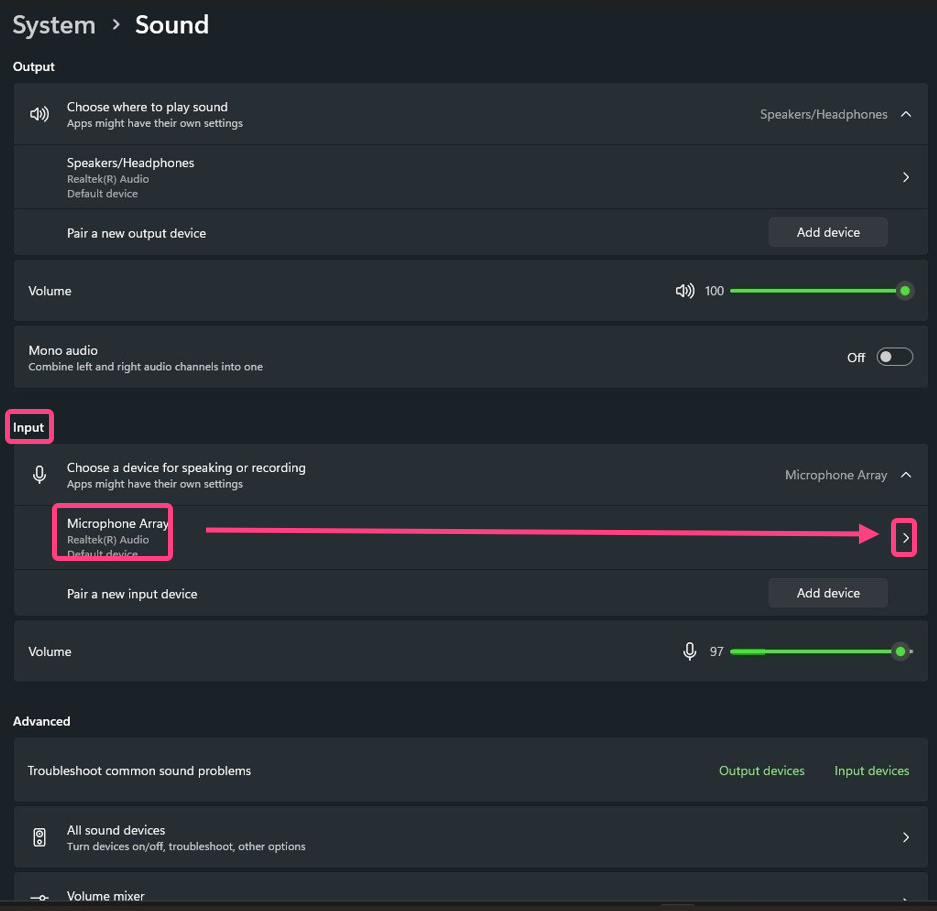Image resolution: width=937 pixels, height=911 pixels.
Task: Click the microphone input Volume slider handle
Action: 900,651
